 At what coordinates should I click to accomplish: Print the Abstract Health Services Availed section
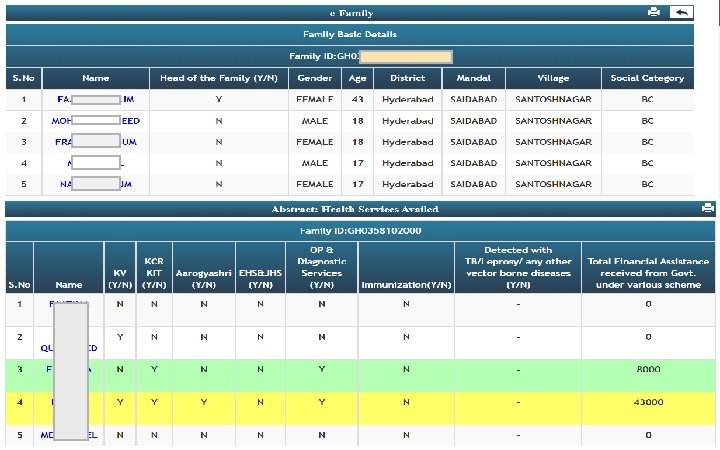(x=708, y=208)
